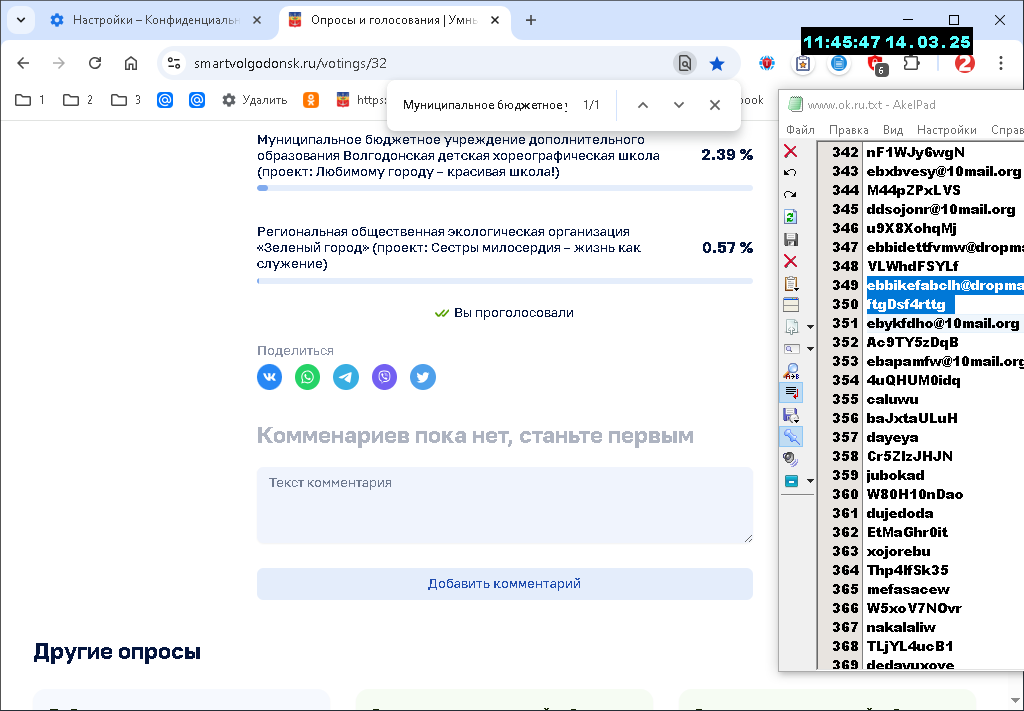1024x711 pixels.
Task: Click the redo arrow in AkelPad toolbar
Action: (x=790, y=195)
